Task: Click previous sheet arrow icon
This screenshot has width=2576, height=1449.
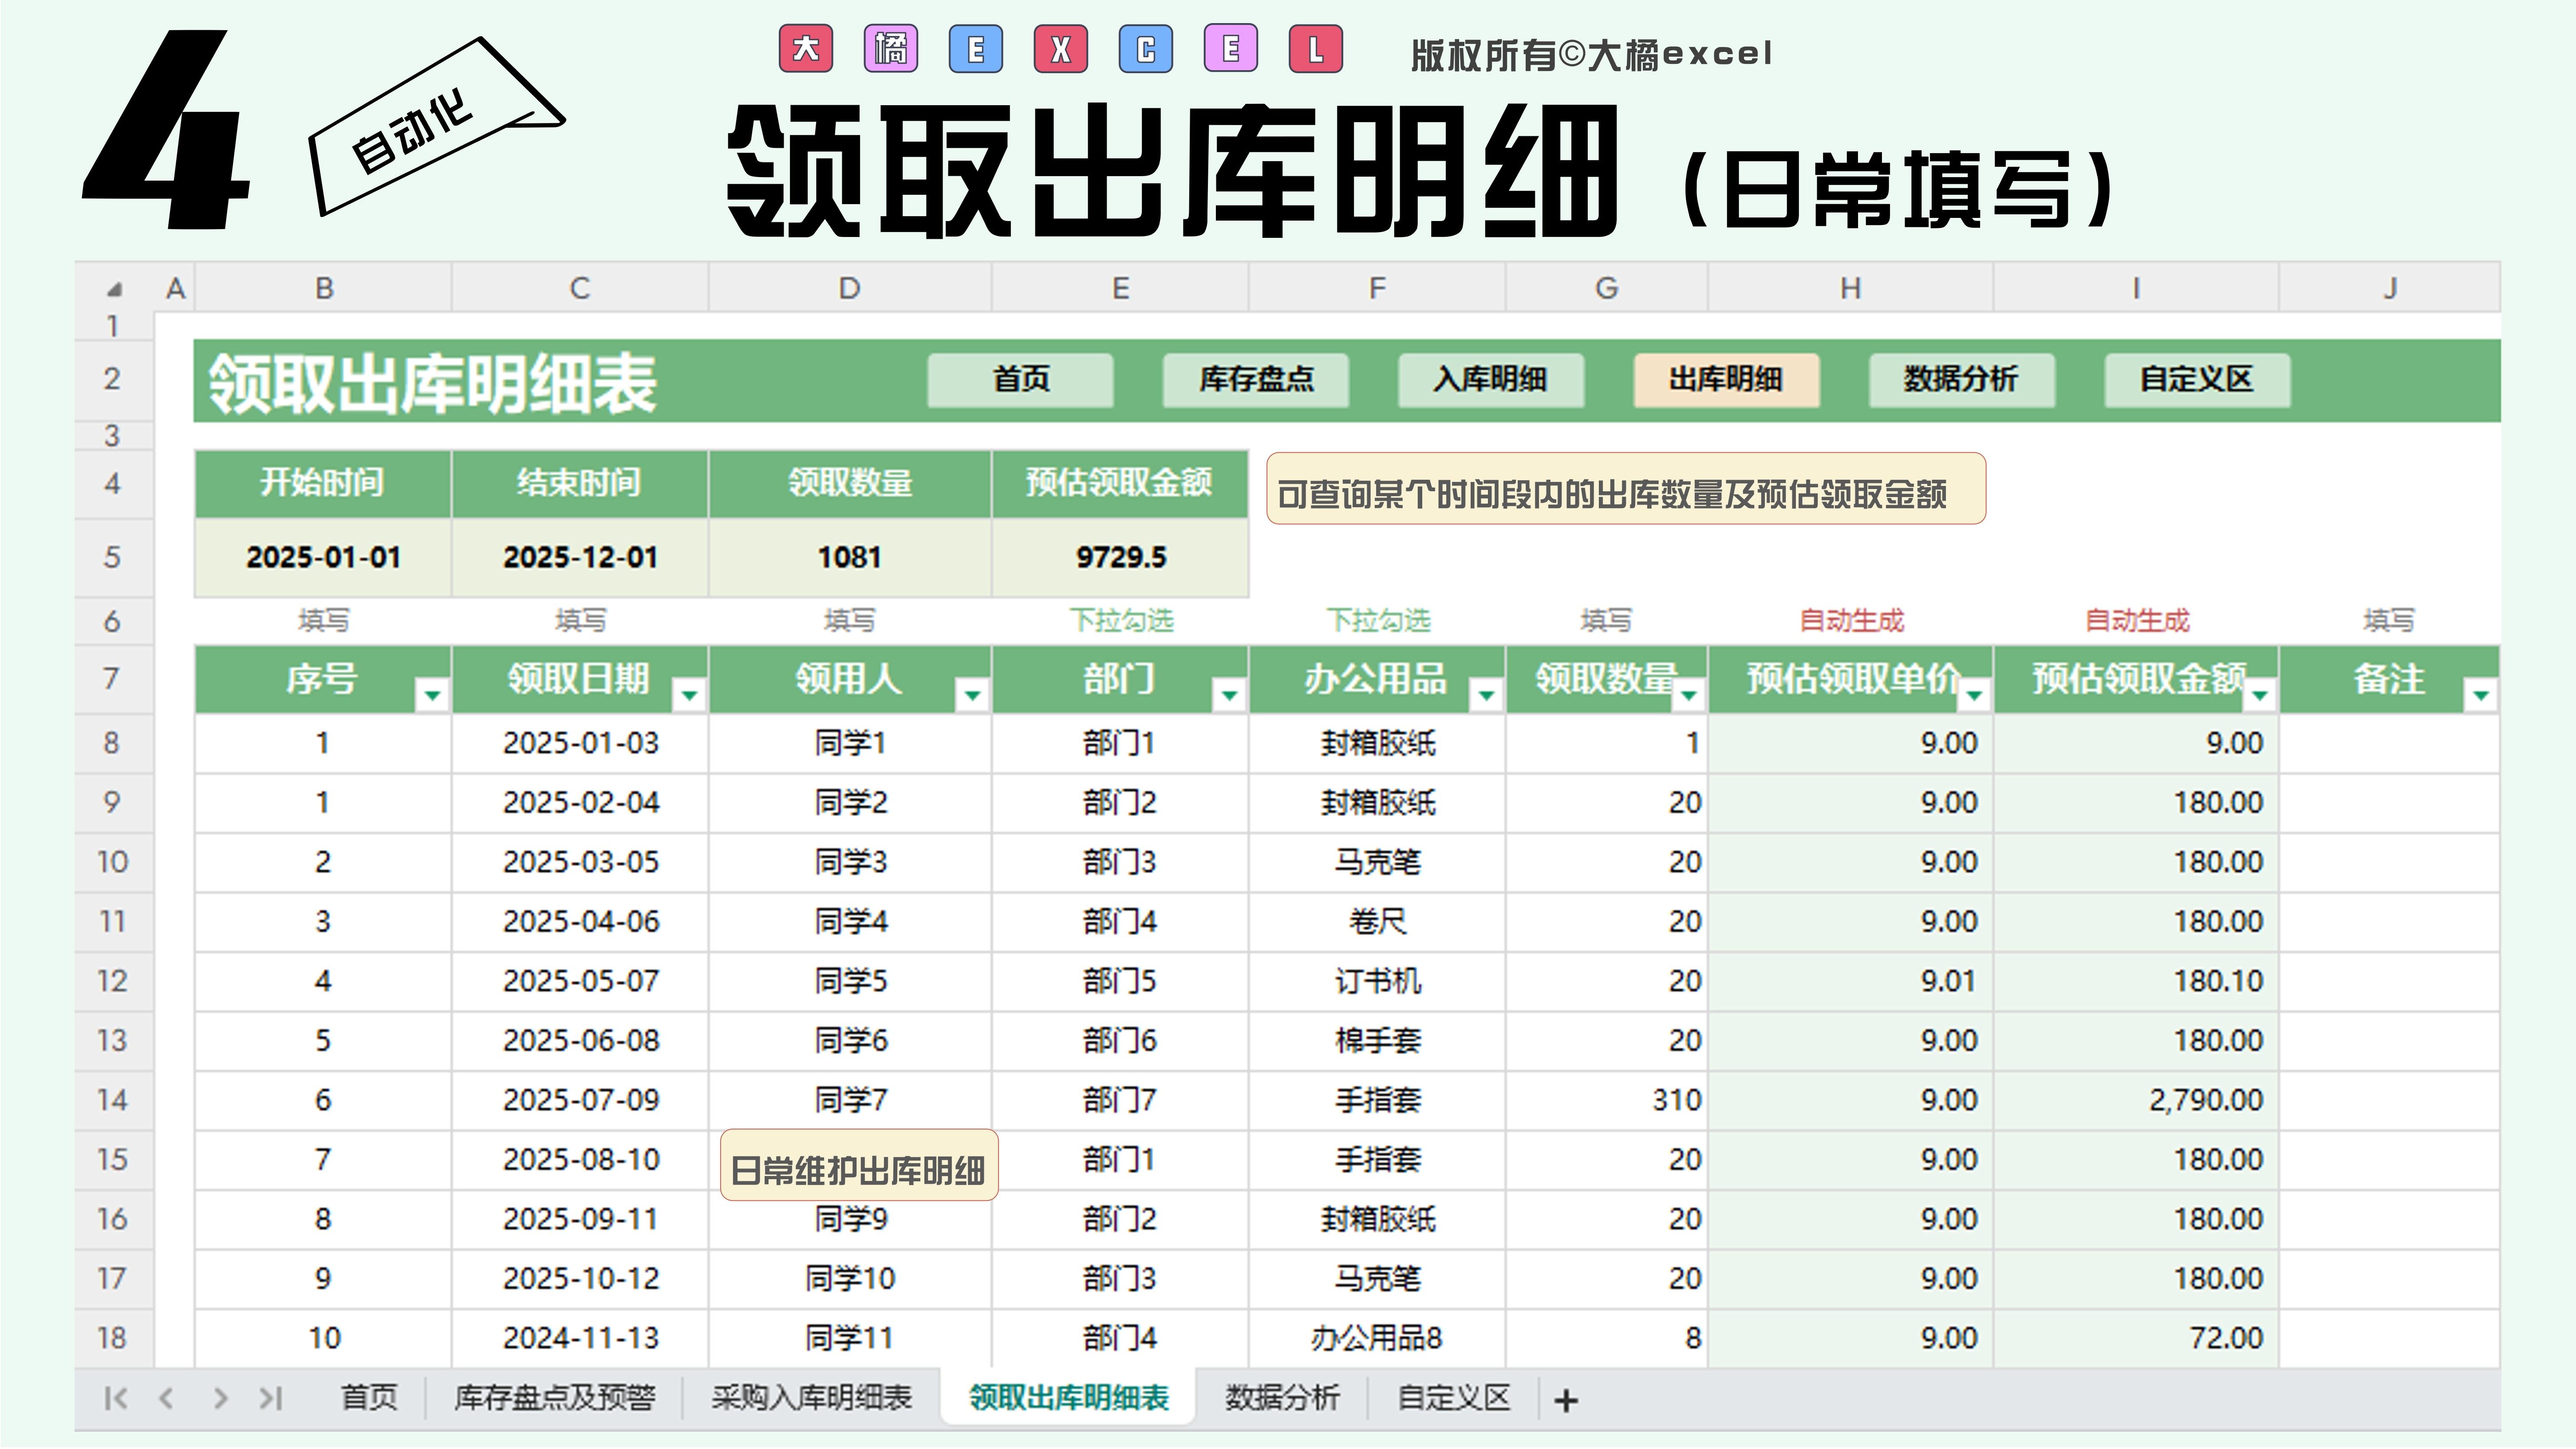Action: pyautogui.click(x=167, y=1398)
